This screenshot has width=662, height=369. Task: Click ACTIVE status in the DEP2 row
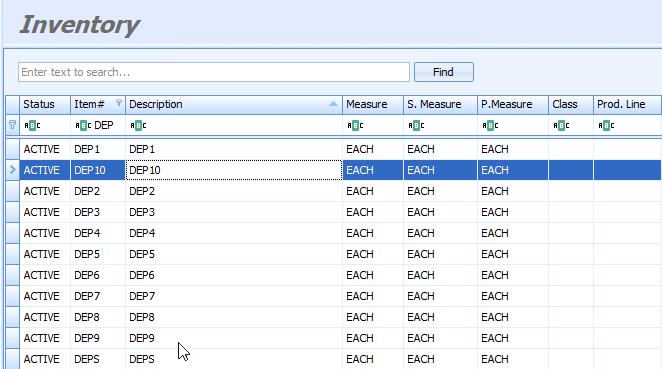click(x=45, y=191)
